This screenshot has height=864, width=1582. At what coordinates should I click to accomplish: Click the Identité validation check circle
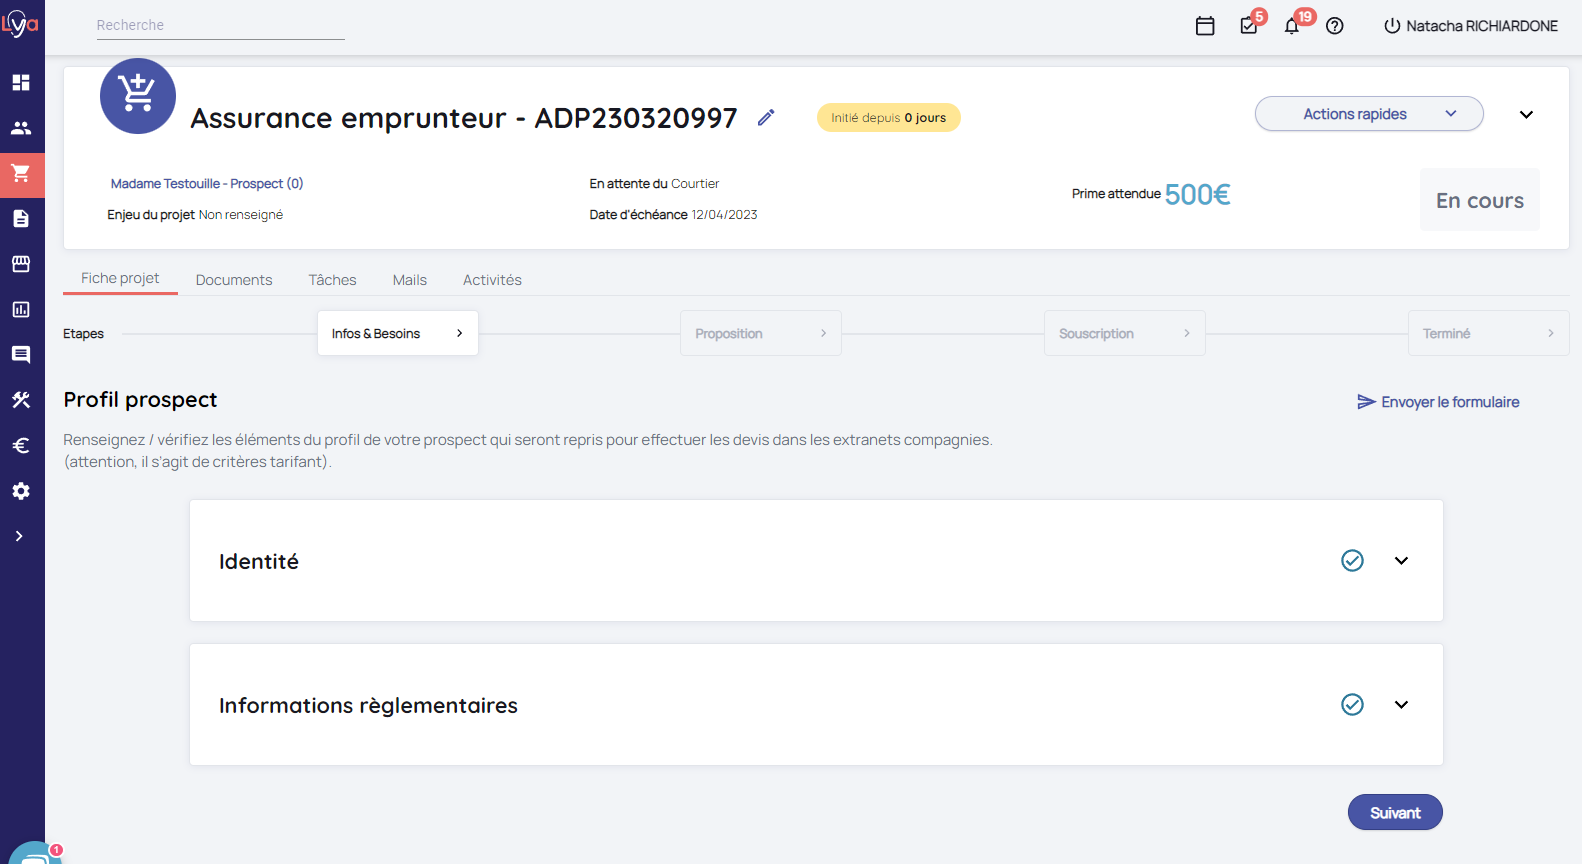click(x=1352, y=561)
